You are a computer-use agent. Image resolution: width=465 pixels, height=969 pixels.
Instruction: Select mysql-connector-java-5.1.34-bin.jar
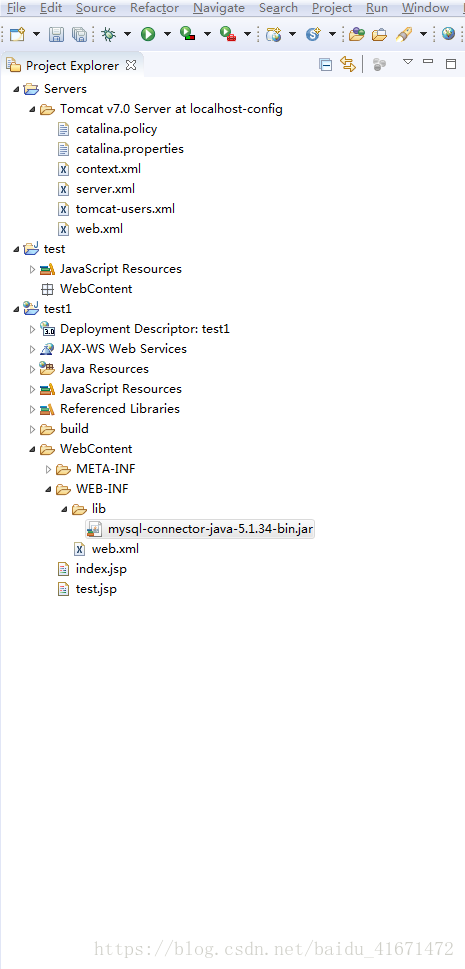pos(211,528)
